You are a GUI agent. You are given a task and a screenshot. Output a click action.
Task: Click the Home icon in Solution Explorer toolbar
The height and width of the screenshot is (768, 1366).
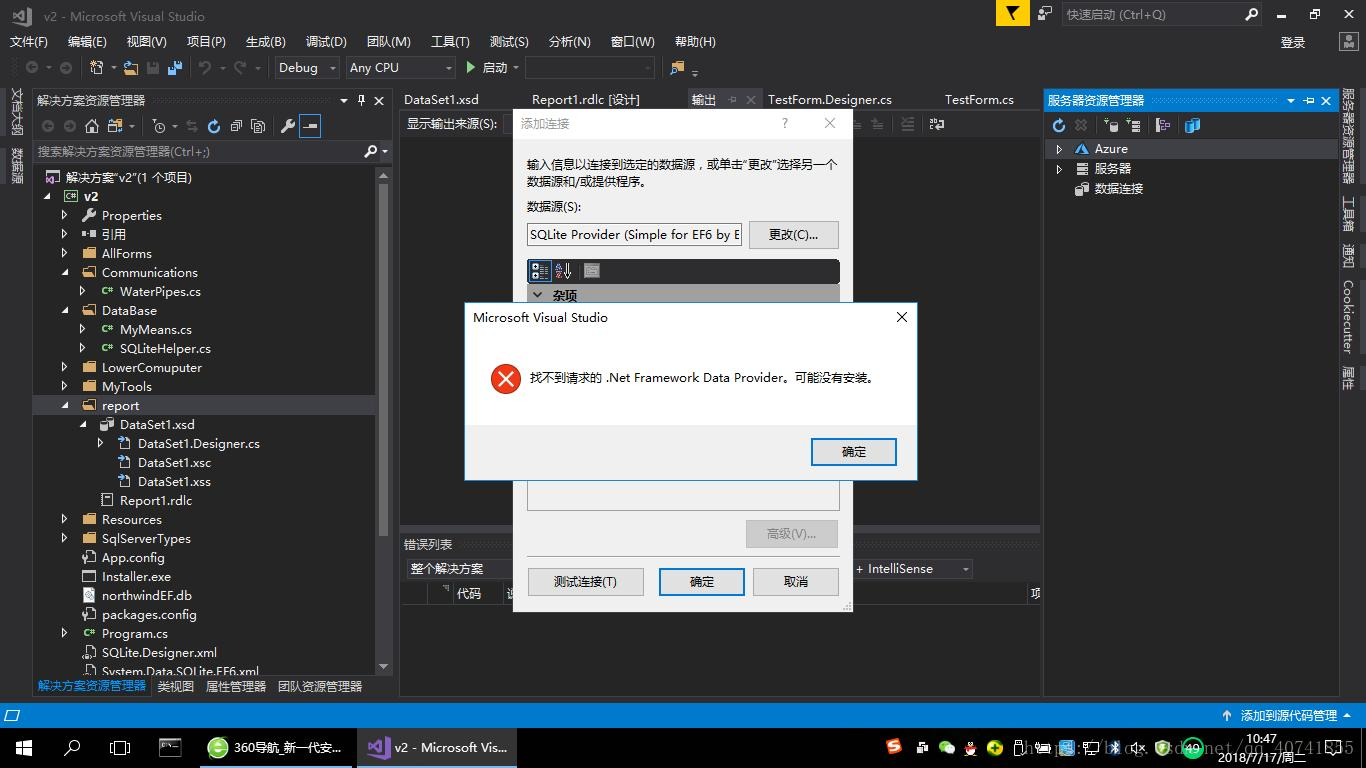(91, 125)
